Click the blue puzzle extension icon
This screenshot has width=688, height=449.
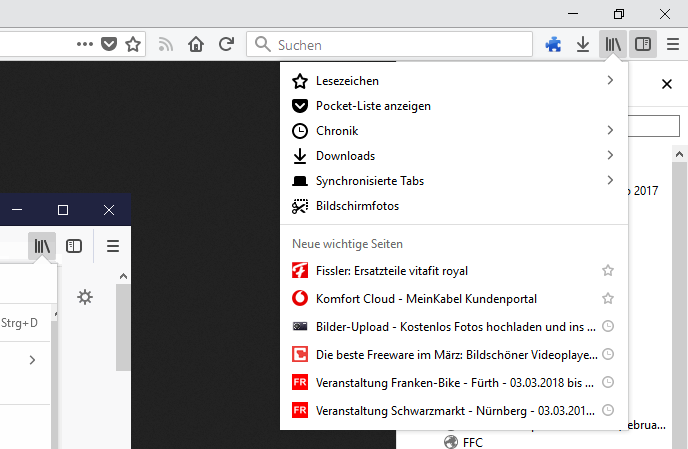tap(553, 44)
